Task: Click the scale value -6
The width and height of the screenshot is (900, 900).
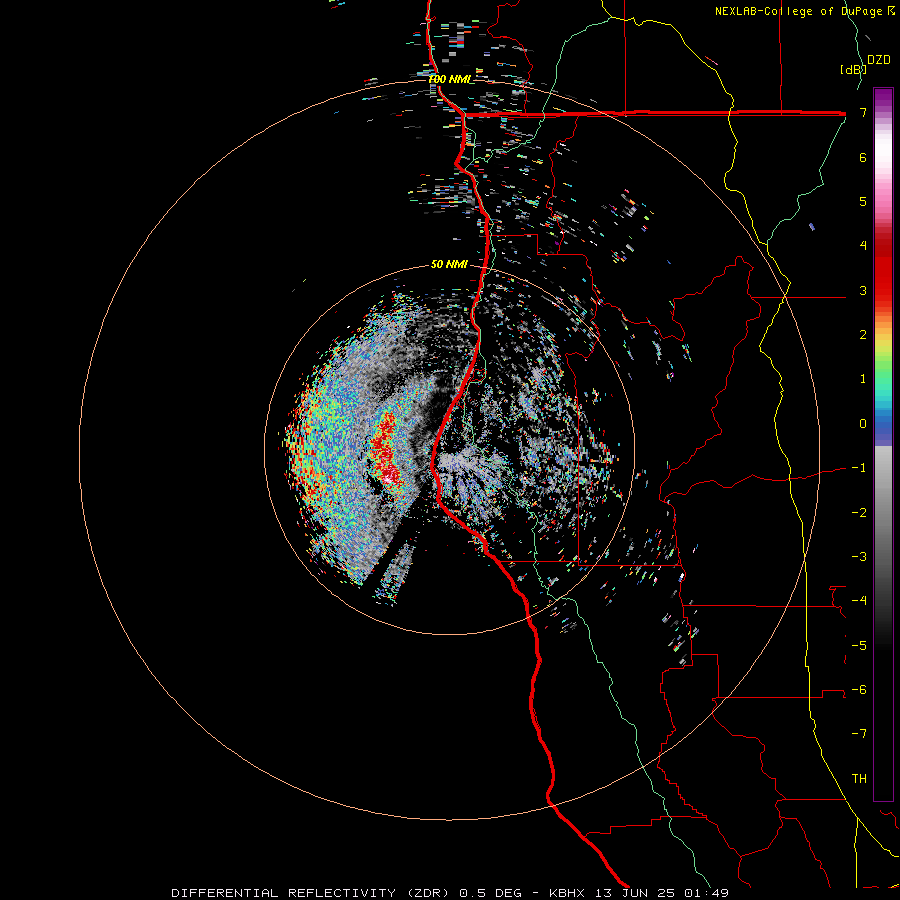Action: [859, 690]
